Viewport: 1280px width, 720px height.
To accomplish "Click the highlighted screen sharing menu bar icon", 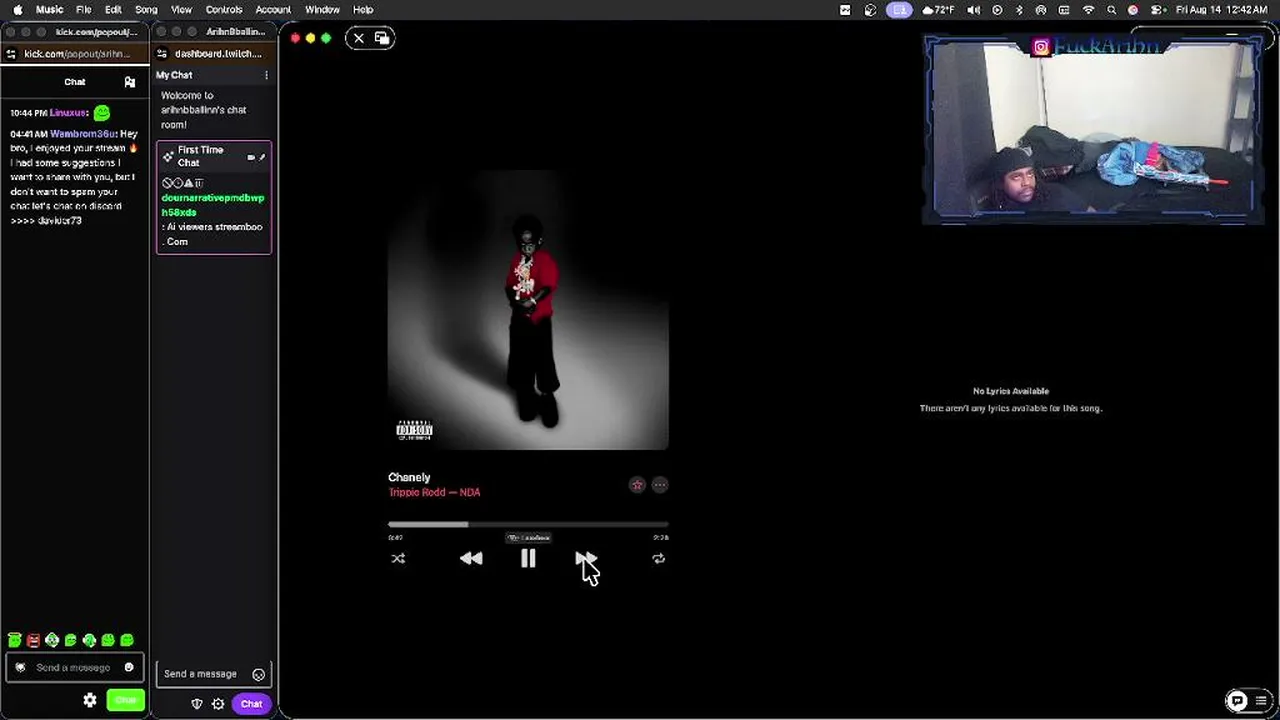I will (899, 10).
